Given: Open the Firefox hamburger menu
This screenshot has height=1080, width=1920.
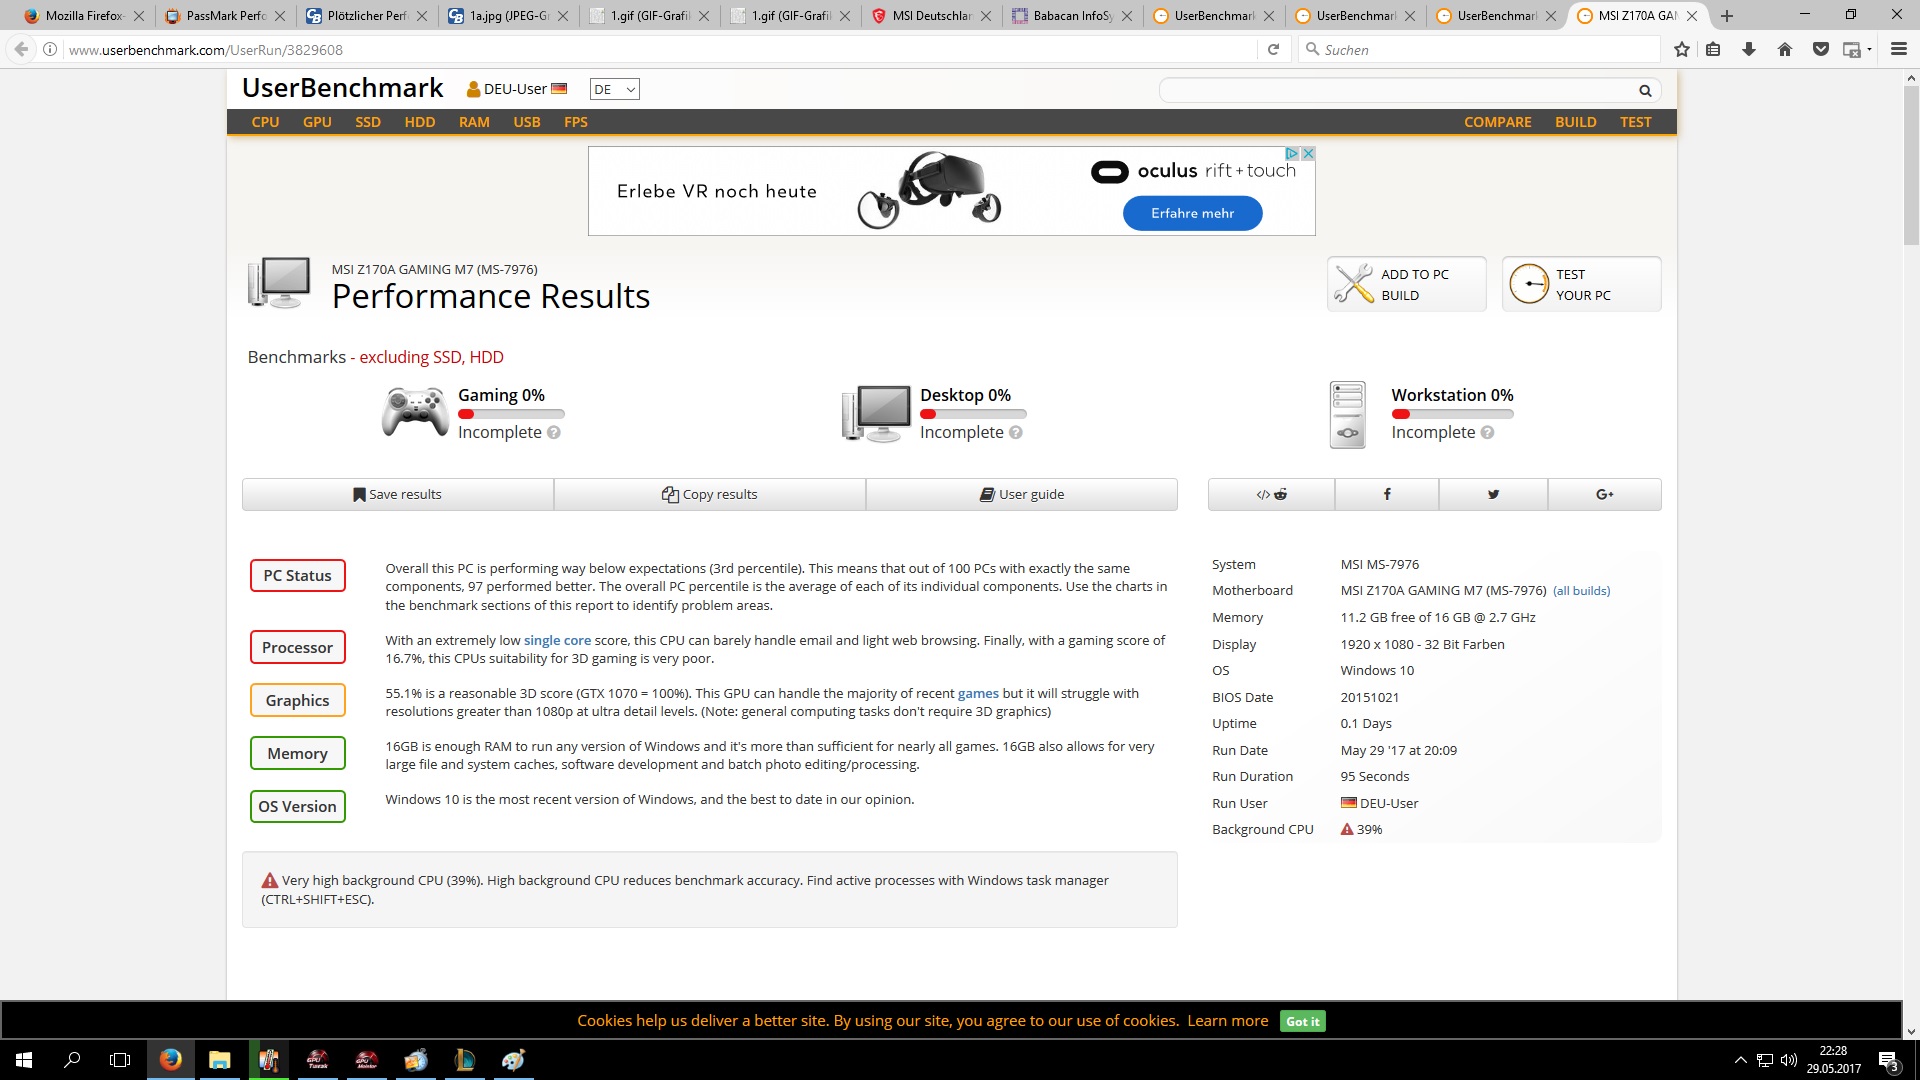Looking at the screenshot, I should click(x=1898, y=49).
